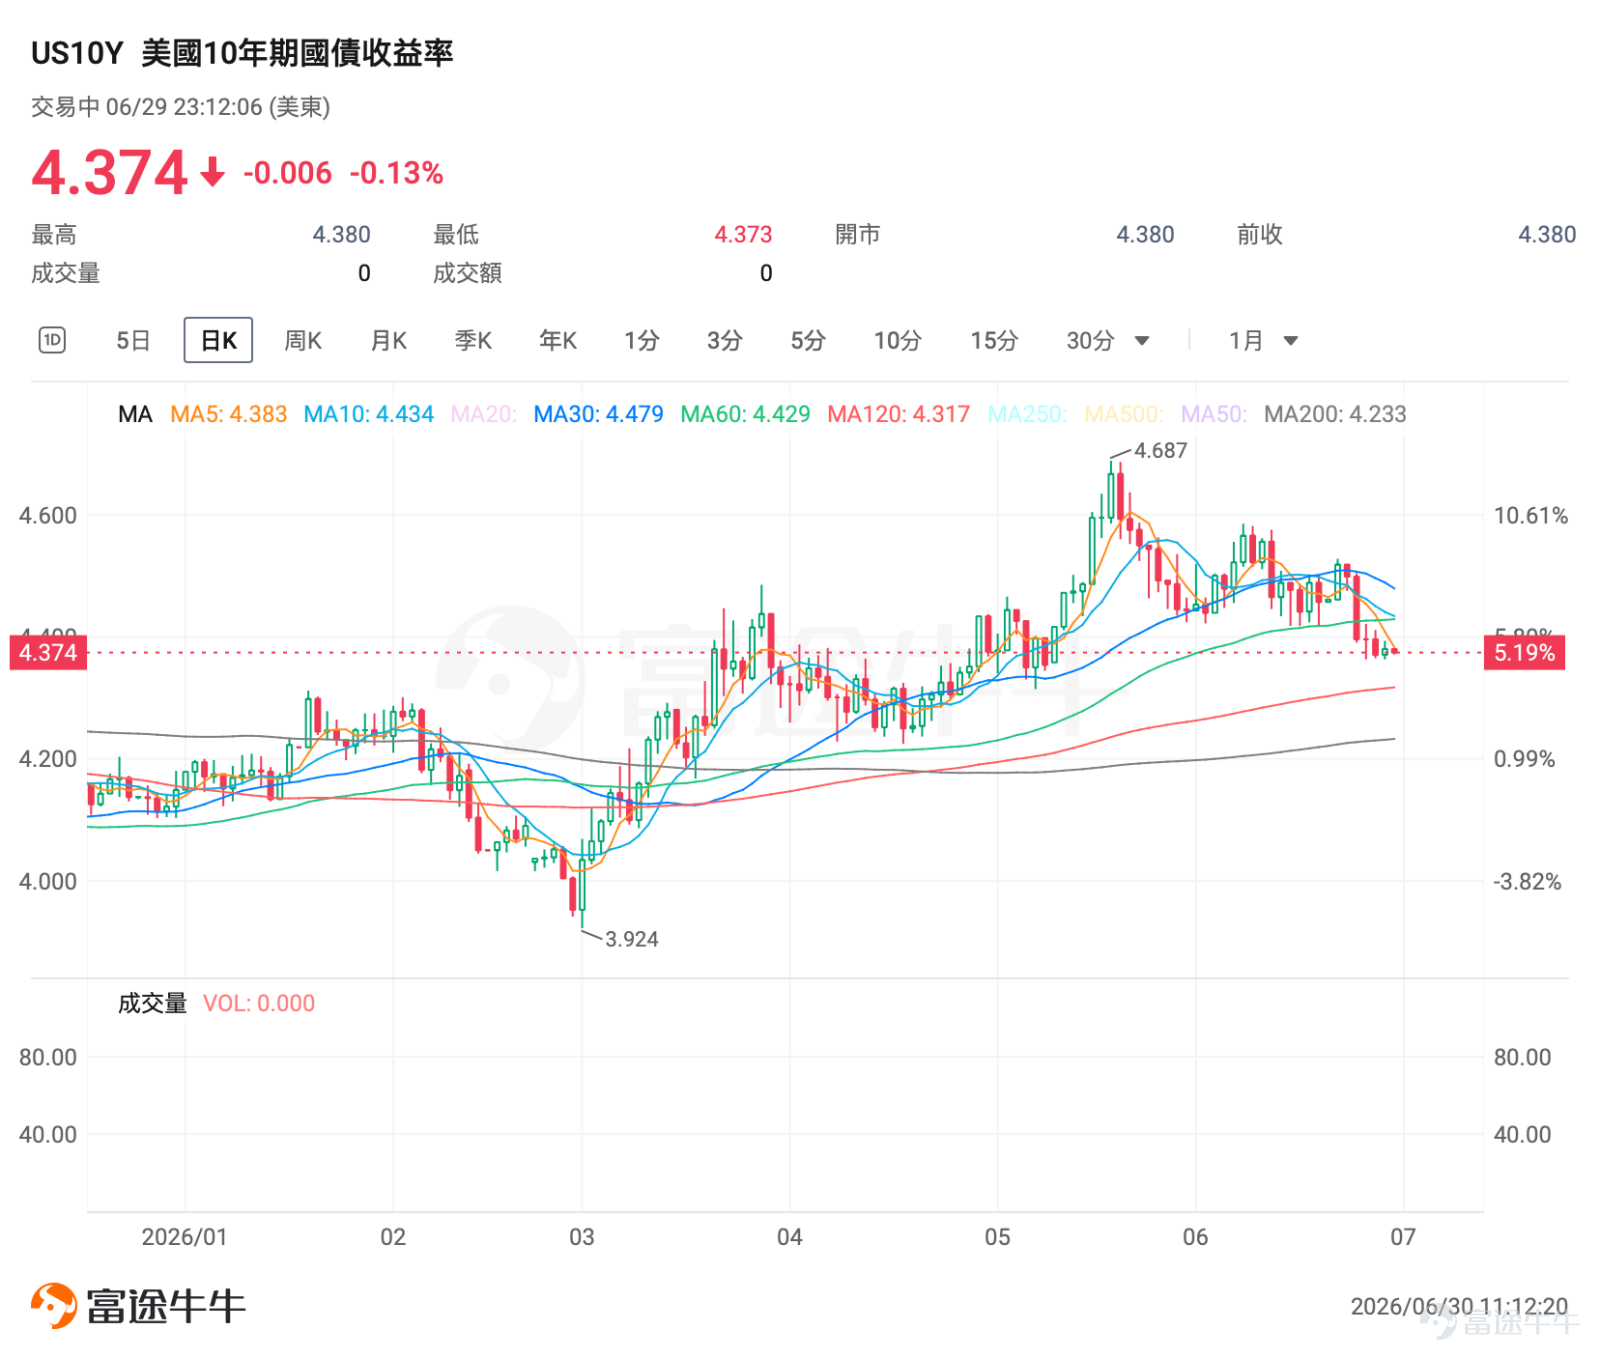1600x1358 pixels.
Task: Click the MA indicator name label
Action: click(x=135, y=414)
